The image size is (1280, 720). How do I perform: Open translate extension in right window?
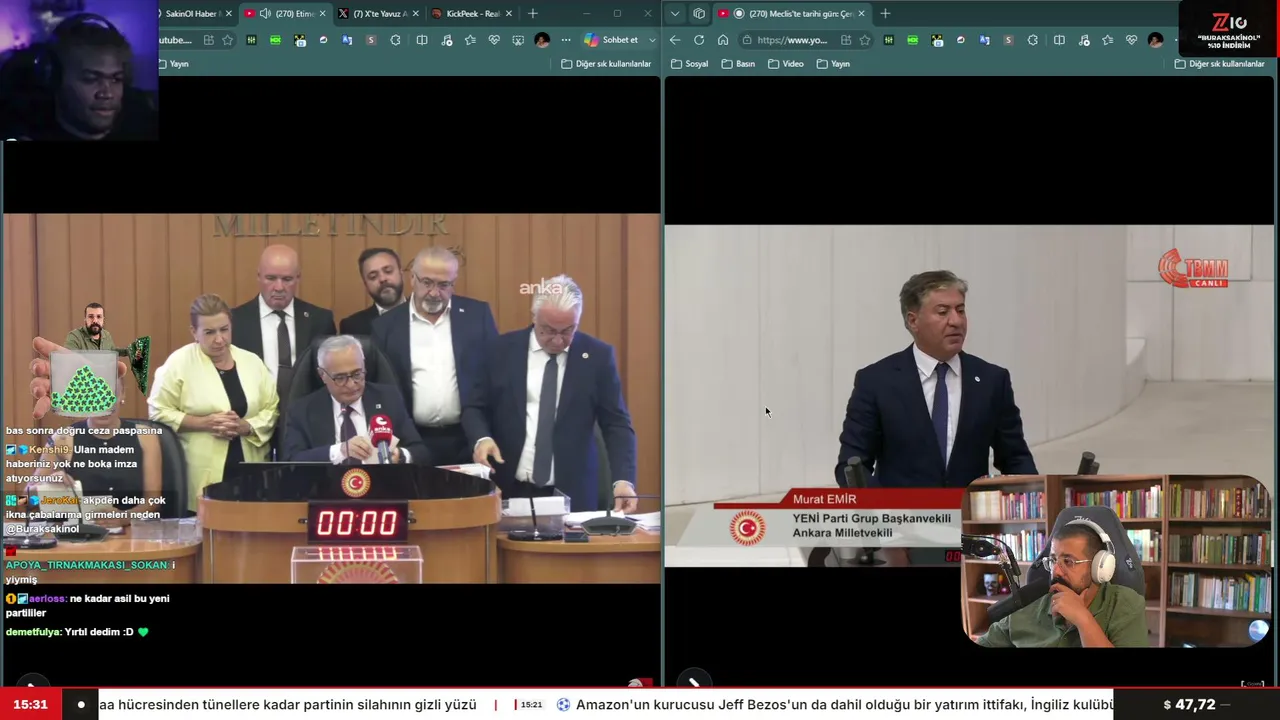pos(984,40)
